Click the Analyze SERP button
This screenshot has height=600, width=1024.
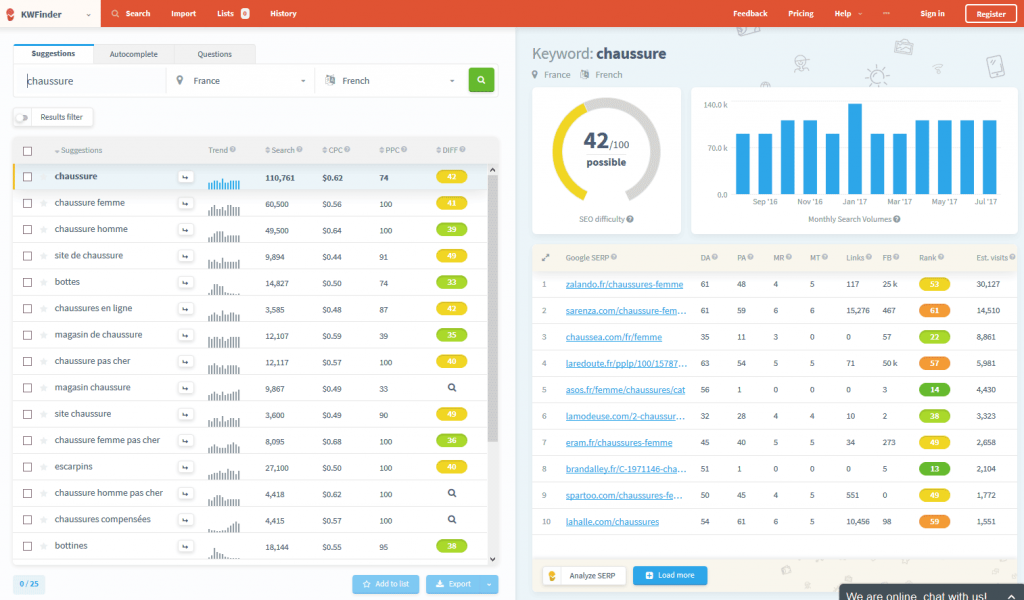[584, 575]
